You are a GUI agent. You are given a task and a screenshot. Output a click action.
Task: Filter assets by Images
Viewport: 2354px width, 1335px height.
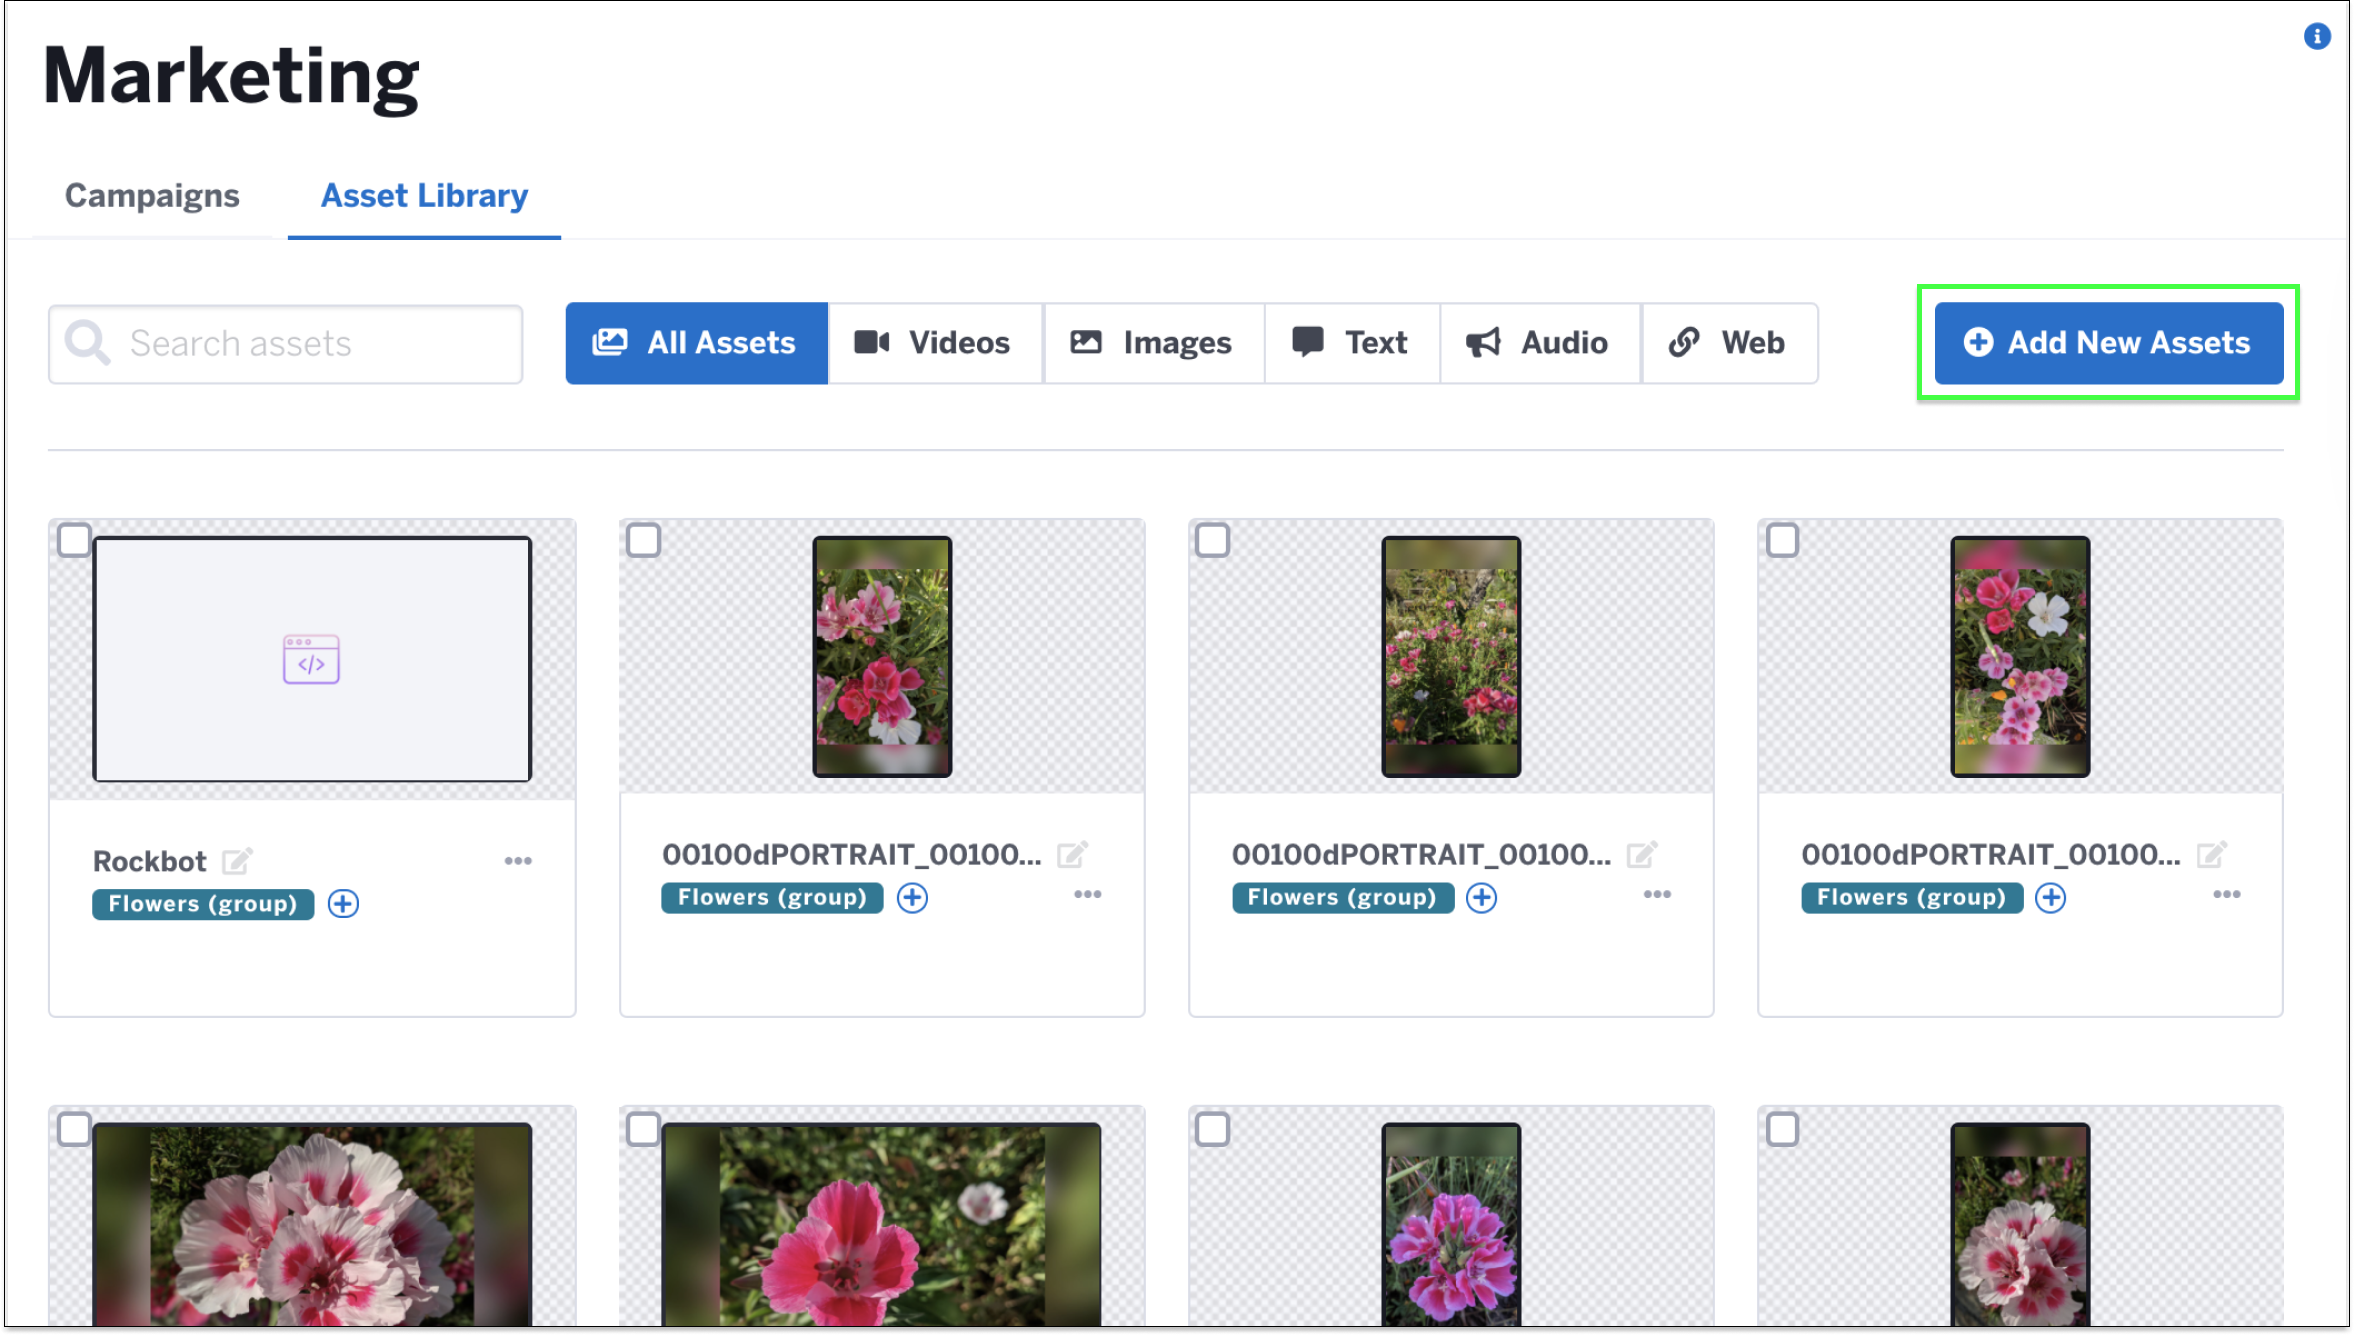coord(1154,343)
